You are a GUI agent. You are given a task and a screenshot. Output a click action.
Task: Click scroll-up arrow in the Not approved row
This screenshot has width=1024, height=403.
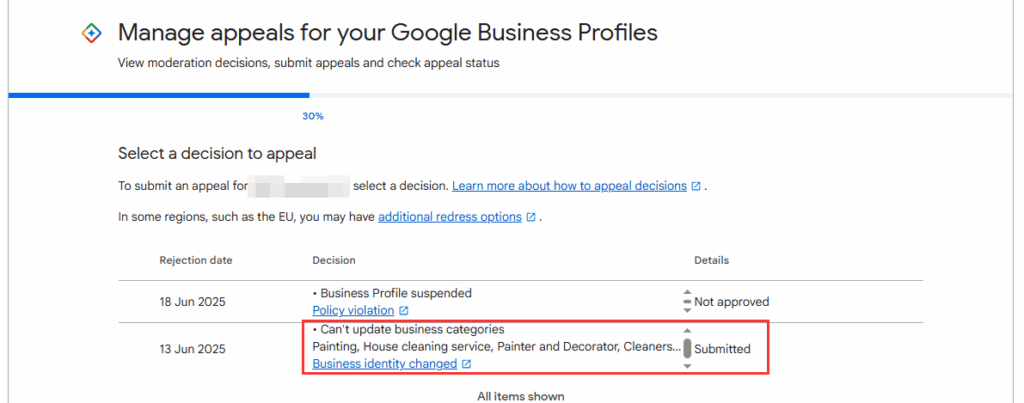point(687,294)
